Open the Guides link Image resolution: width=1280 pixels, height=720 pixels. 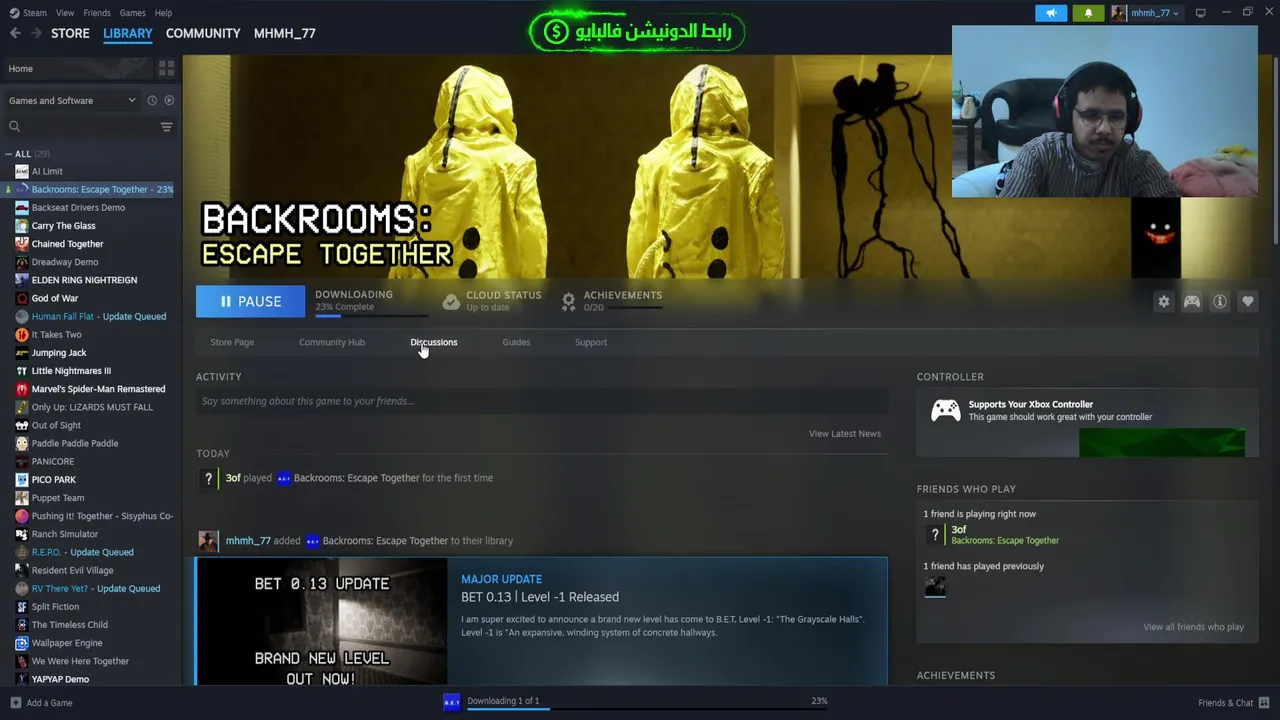click(516, 342)
